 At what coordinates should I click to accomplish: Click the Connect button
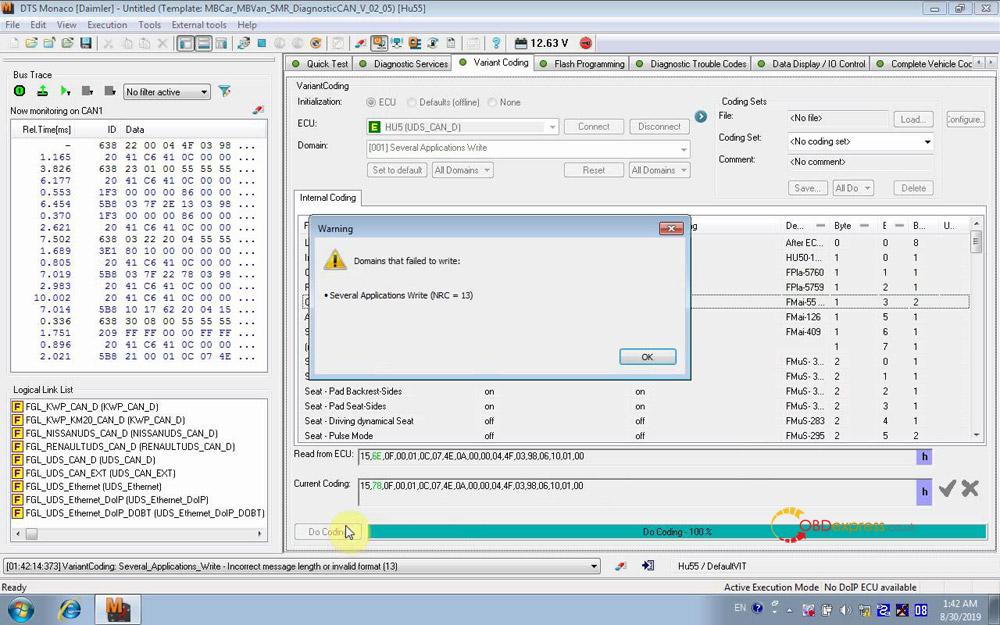(x=594, y=126)
